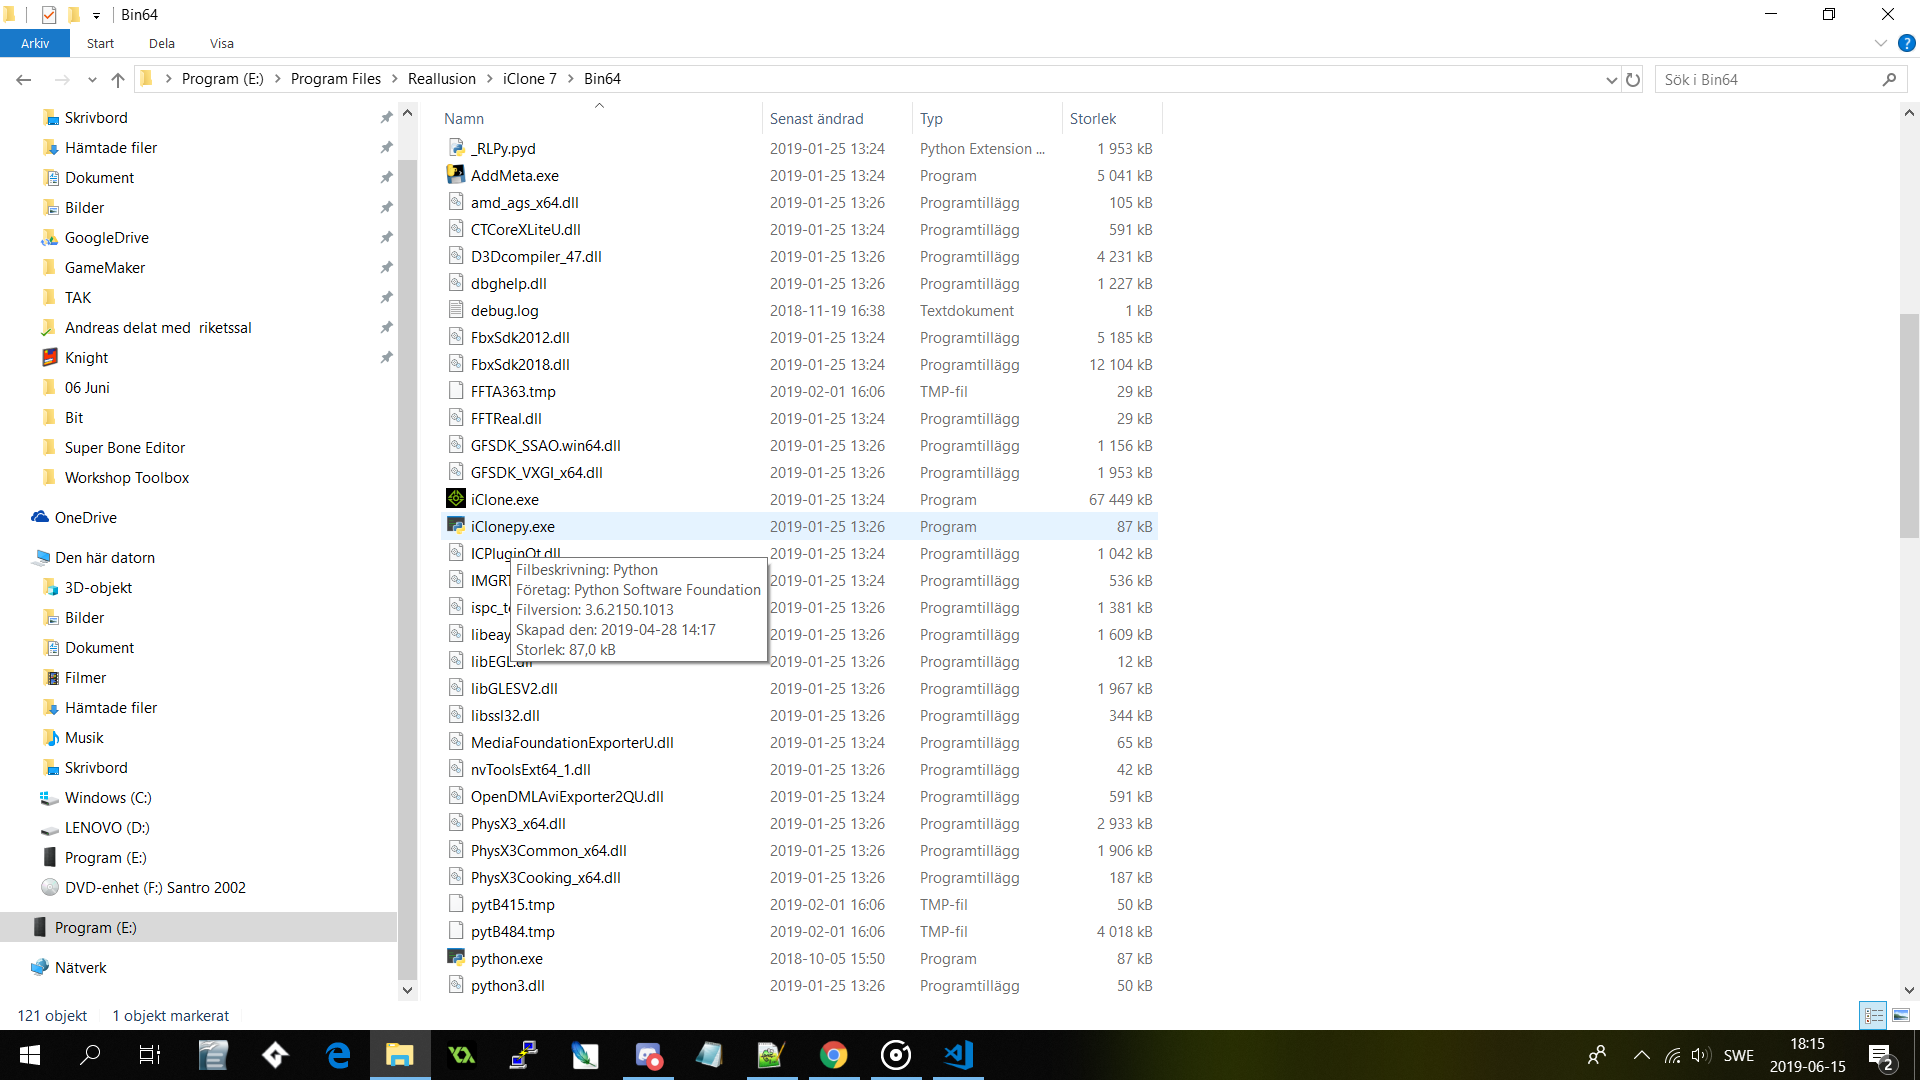Open Google Chrome from taskbar
The height and width of the screenshot is (1080, 1920).
(x=833, y=1055)
